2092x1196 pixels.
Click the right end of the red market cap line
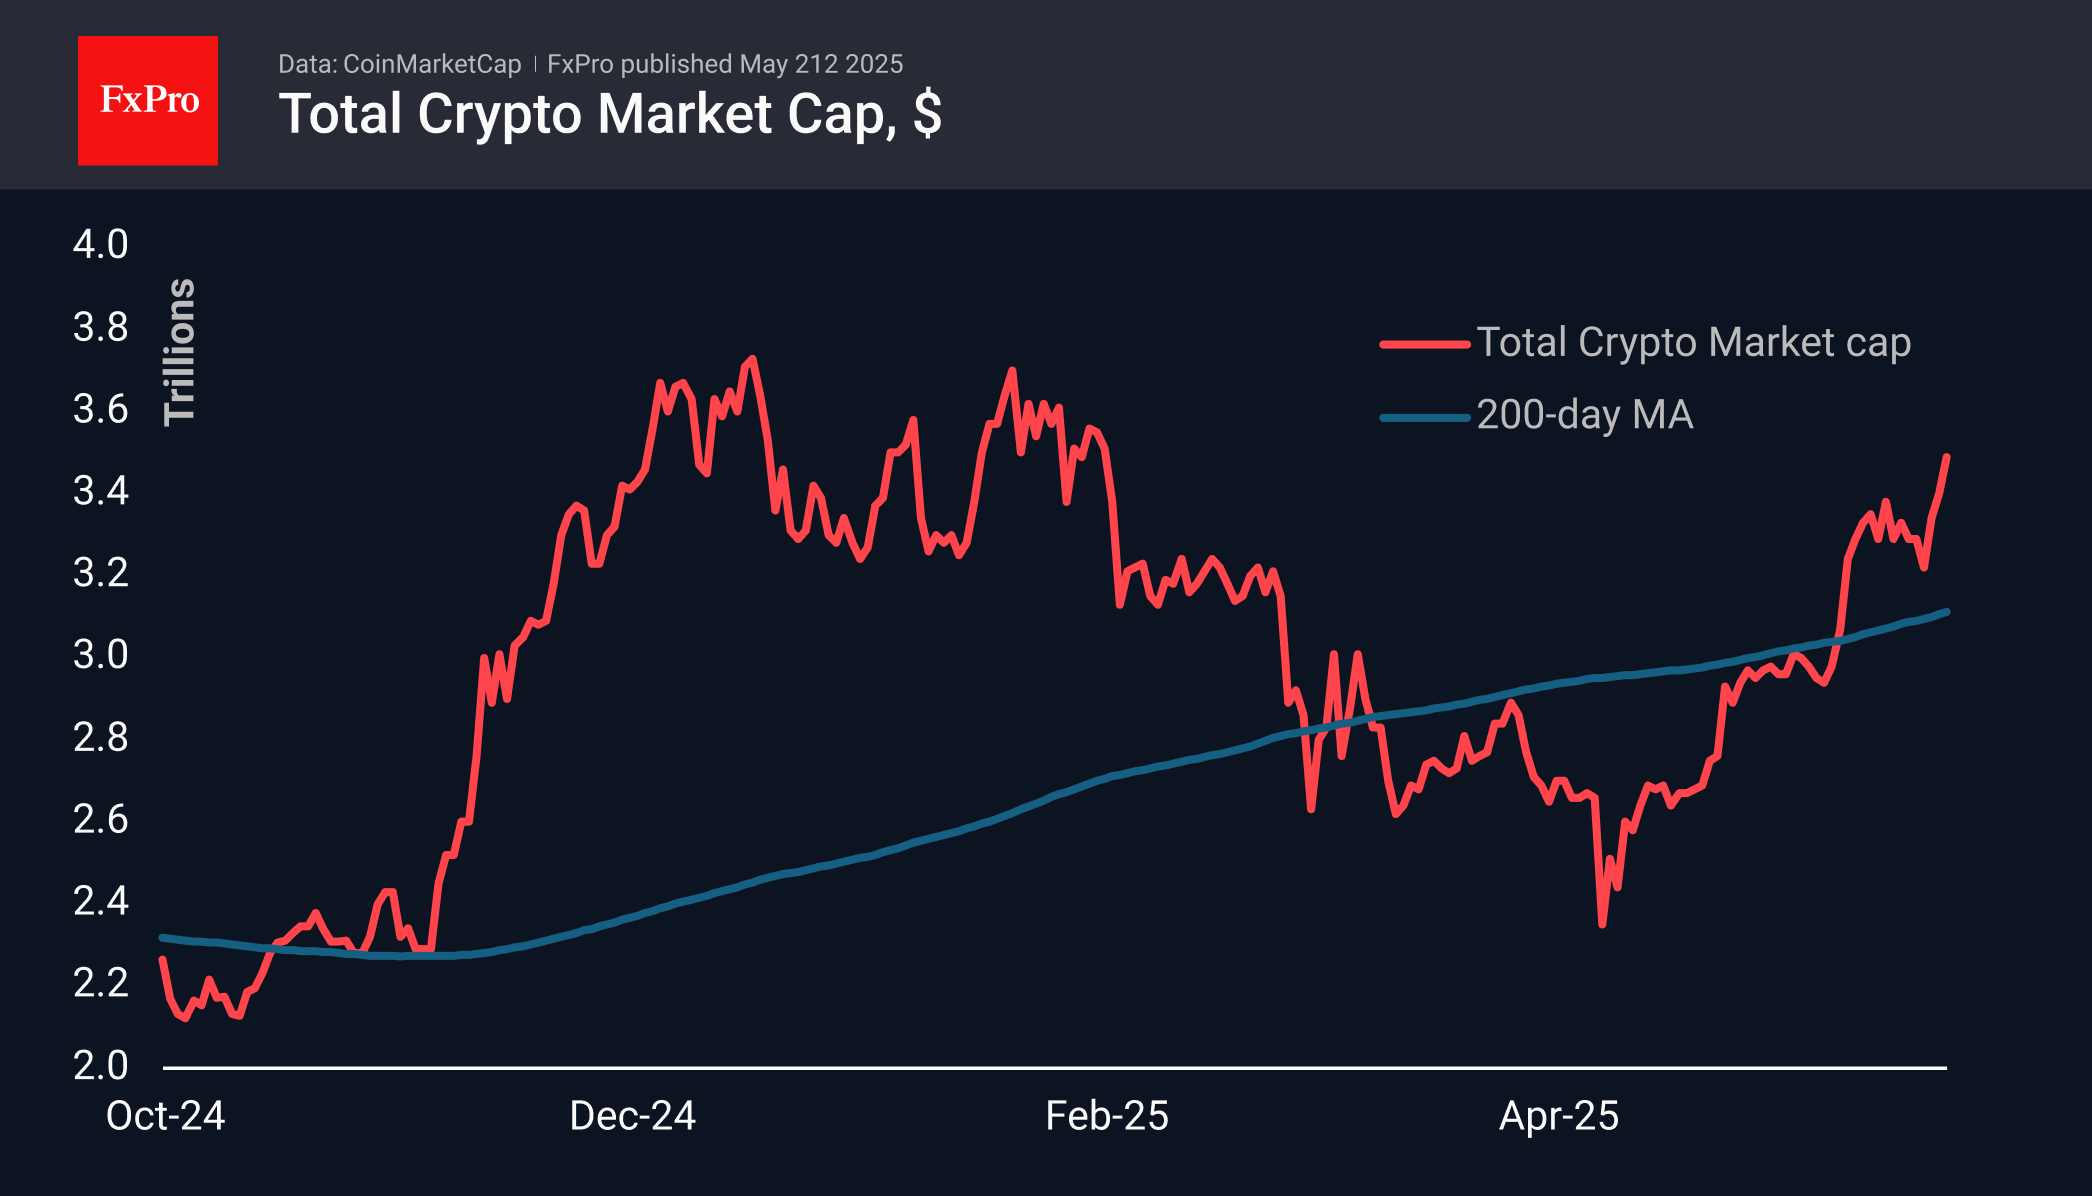1946,457
